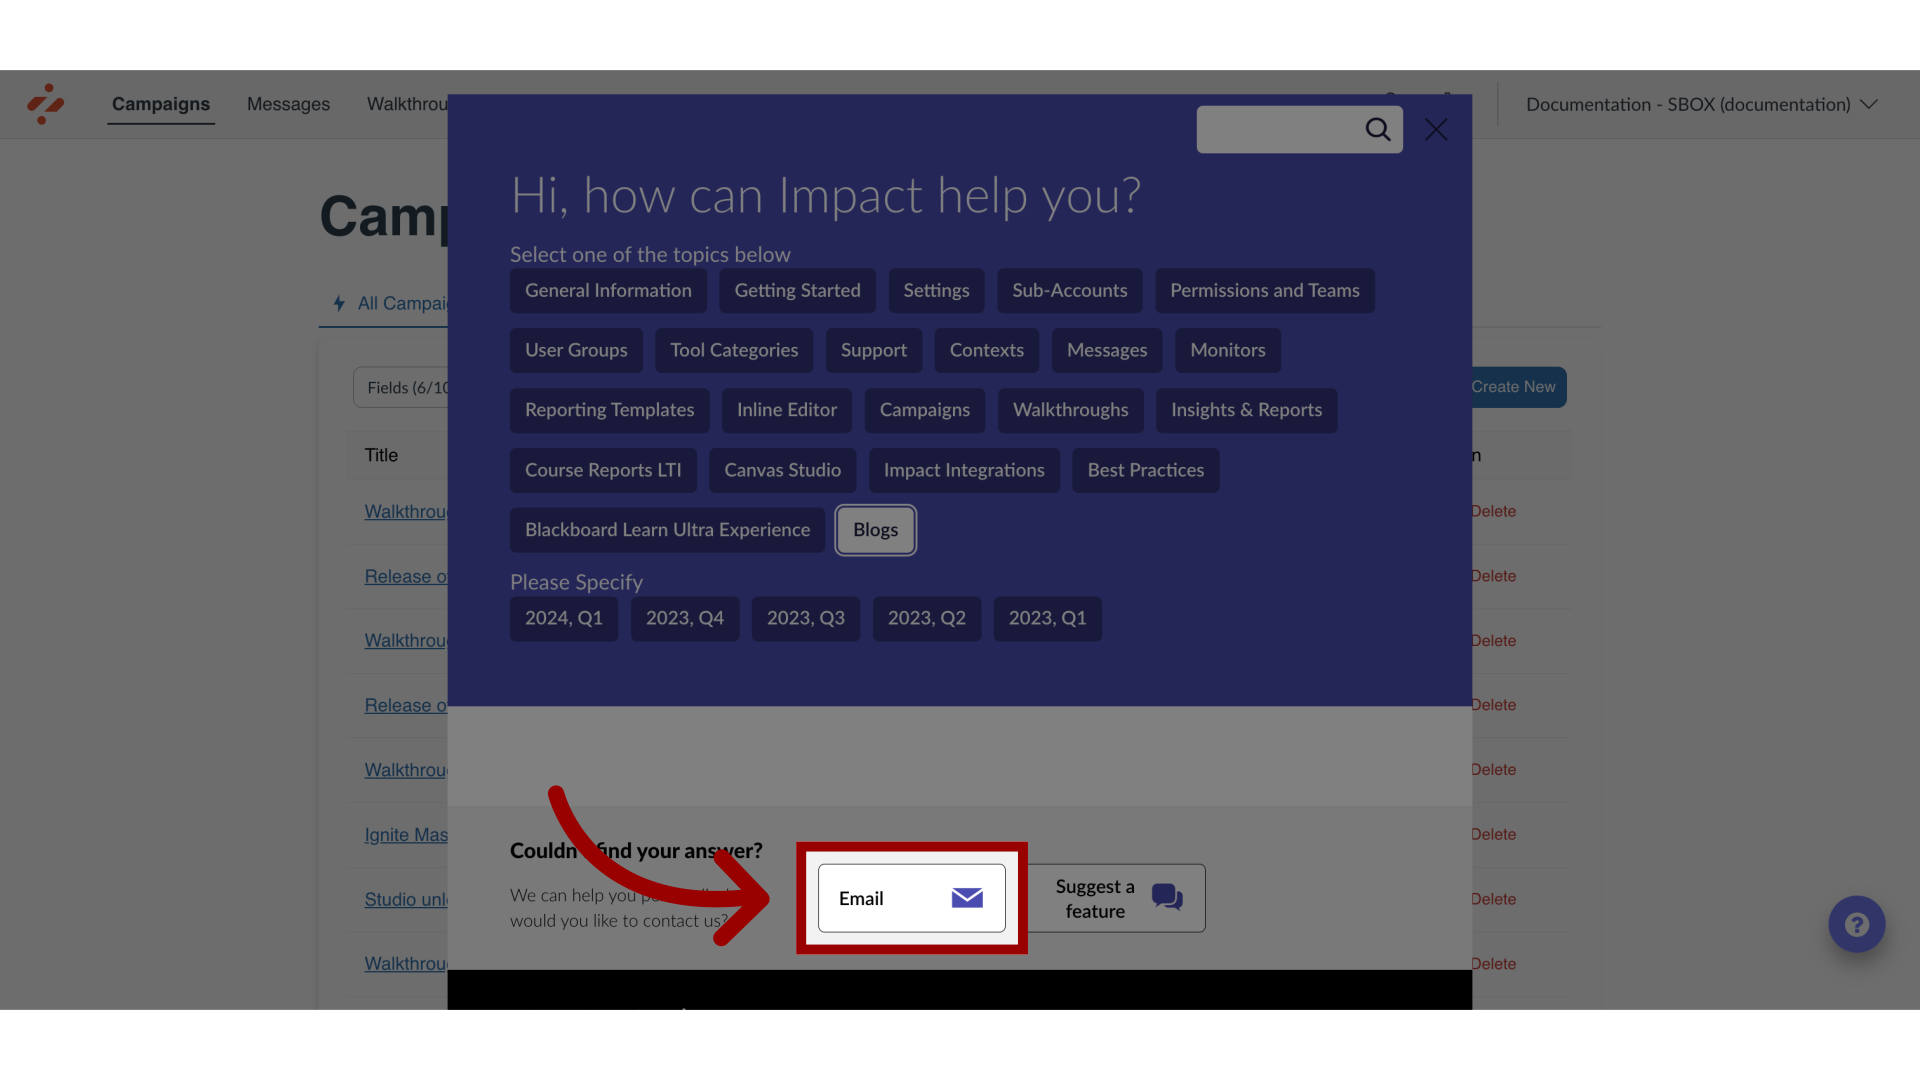The height and width of the screenshot is (1080, 1920).
Task: Click the search icon in help dialog
Action: (1375, 128)
